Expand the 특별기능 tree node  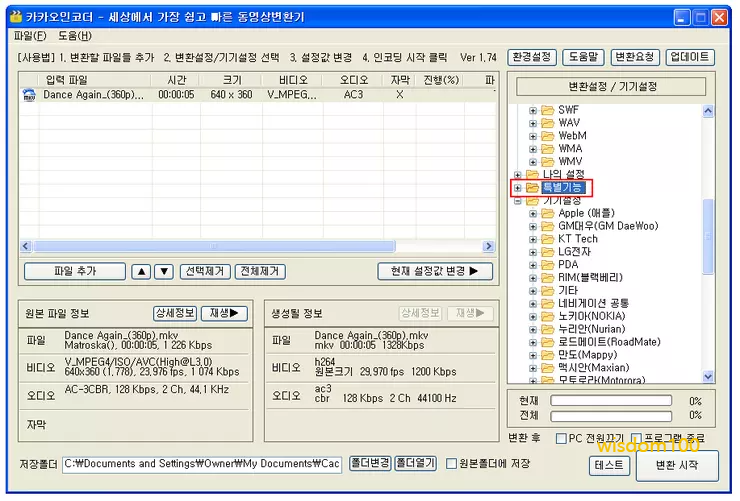pos(518,188)
